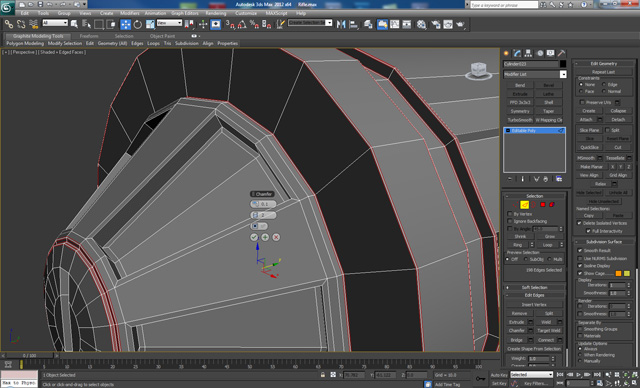Collapse the Selection rollout header
The width and height of the screenshot is (640, 388).
click(x=535, y=196)
